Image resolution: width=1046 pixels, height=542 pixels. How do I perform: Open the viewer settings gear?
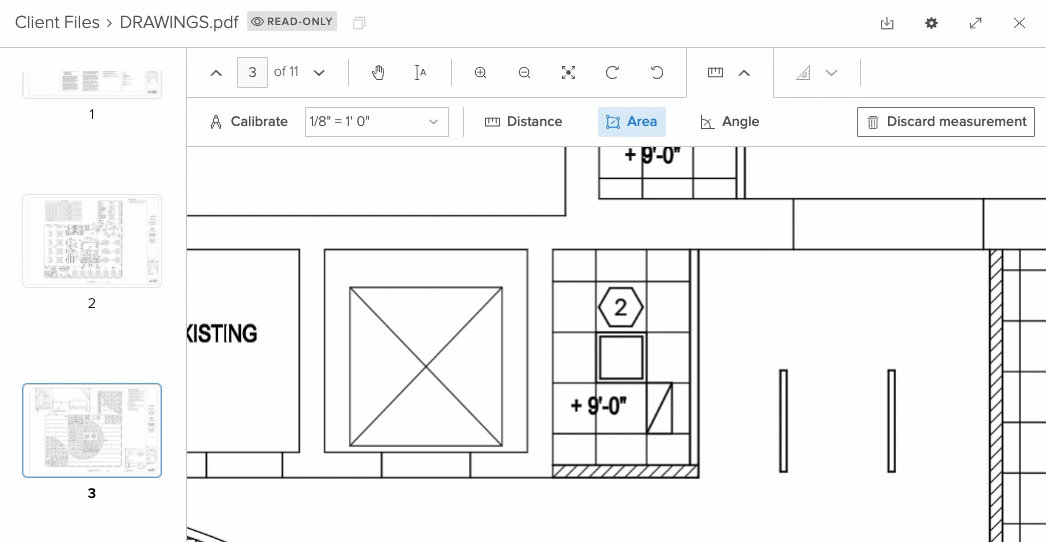pos(931,23)
